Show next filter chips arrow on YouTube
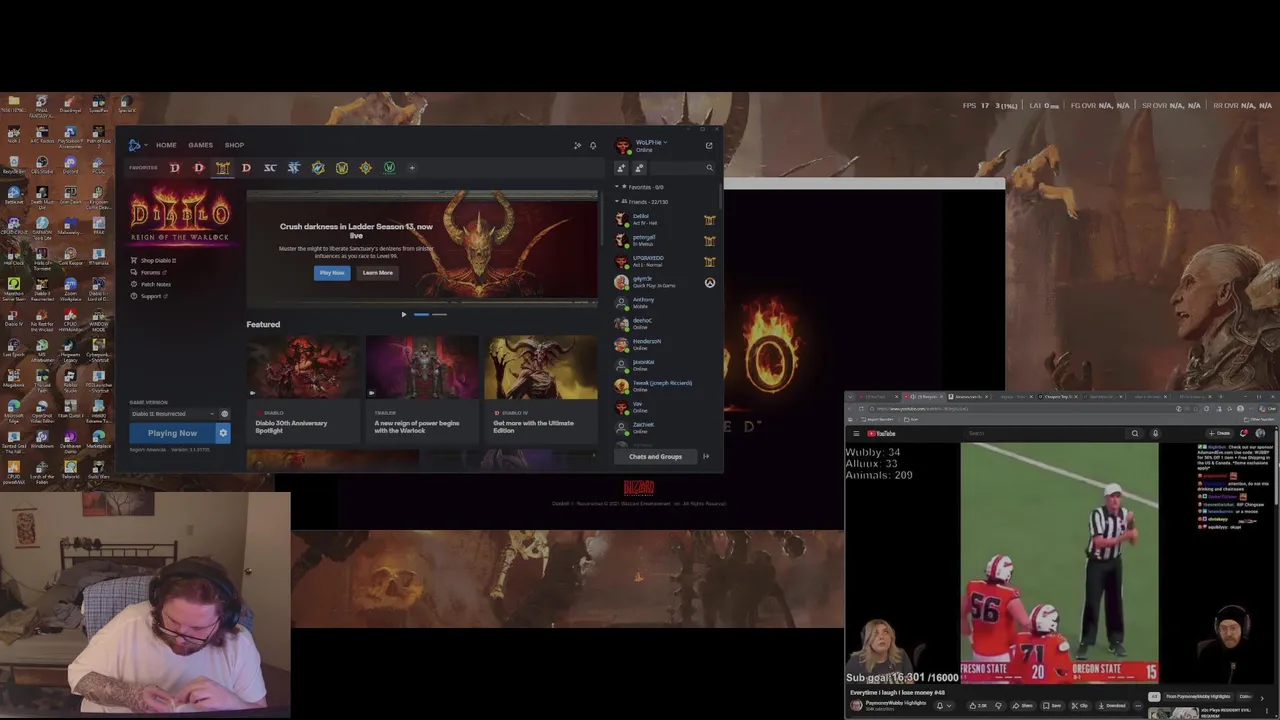This screenshot has height=720, width=1280. [1262, 697]
